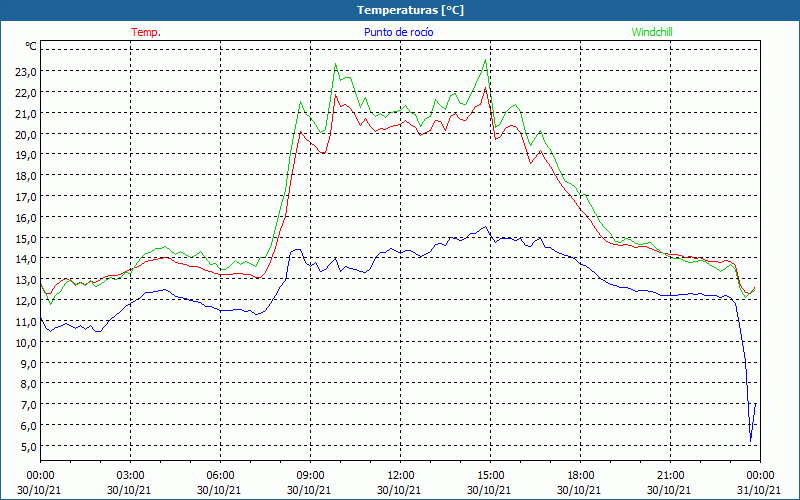This screenshot has height=500, width=800.
Task: Click the blue dew point minimum near midnight
Action: 751,441
